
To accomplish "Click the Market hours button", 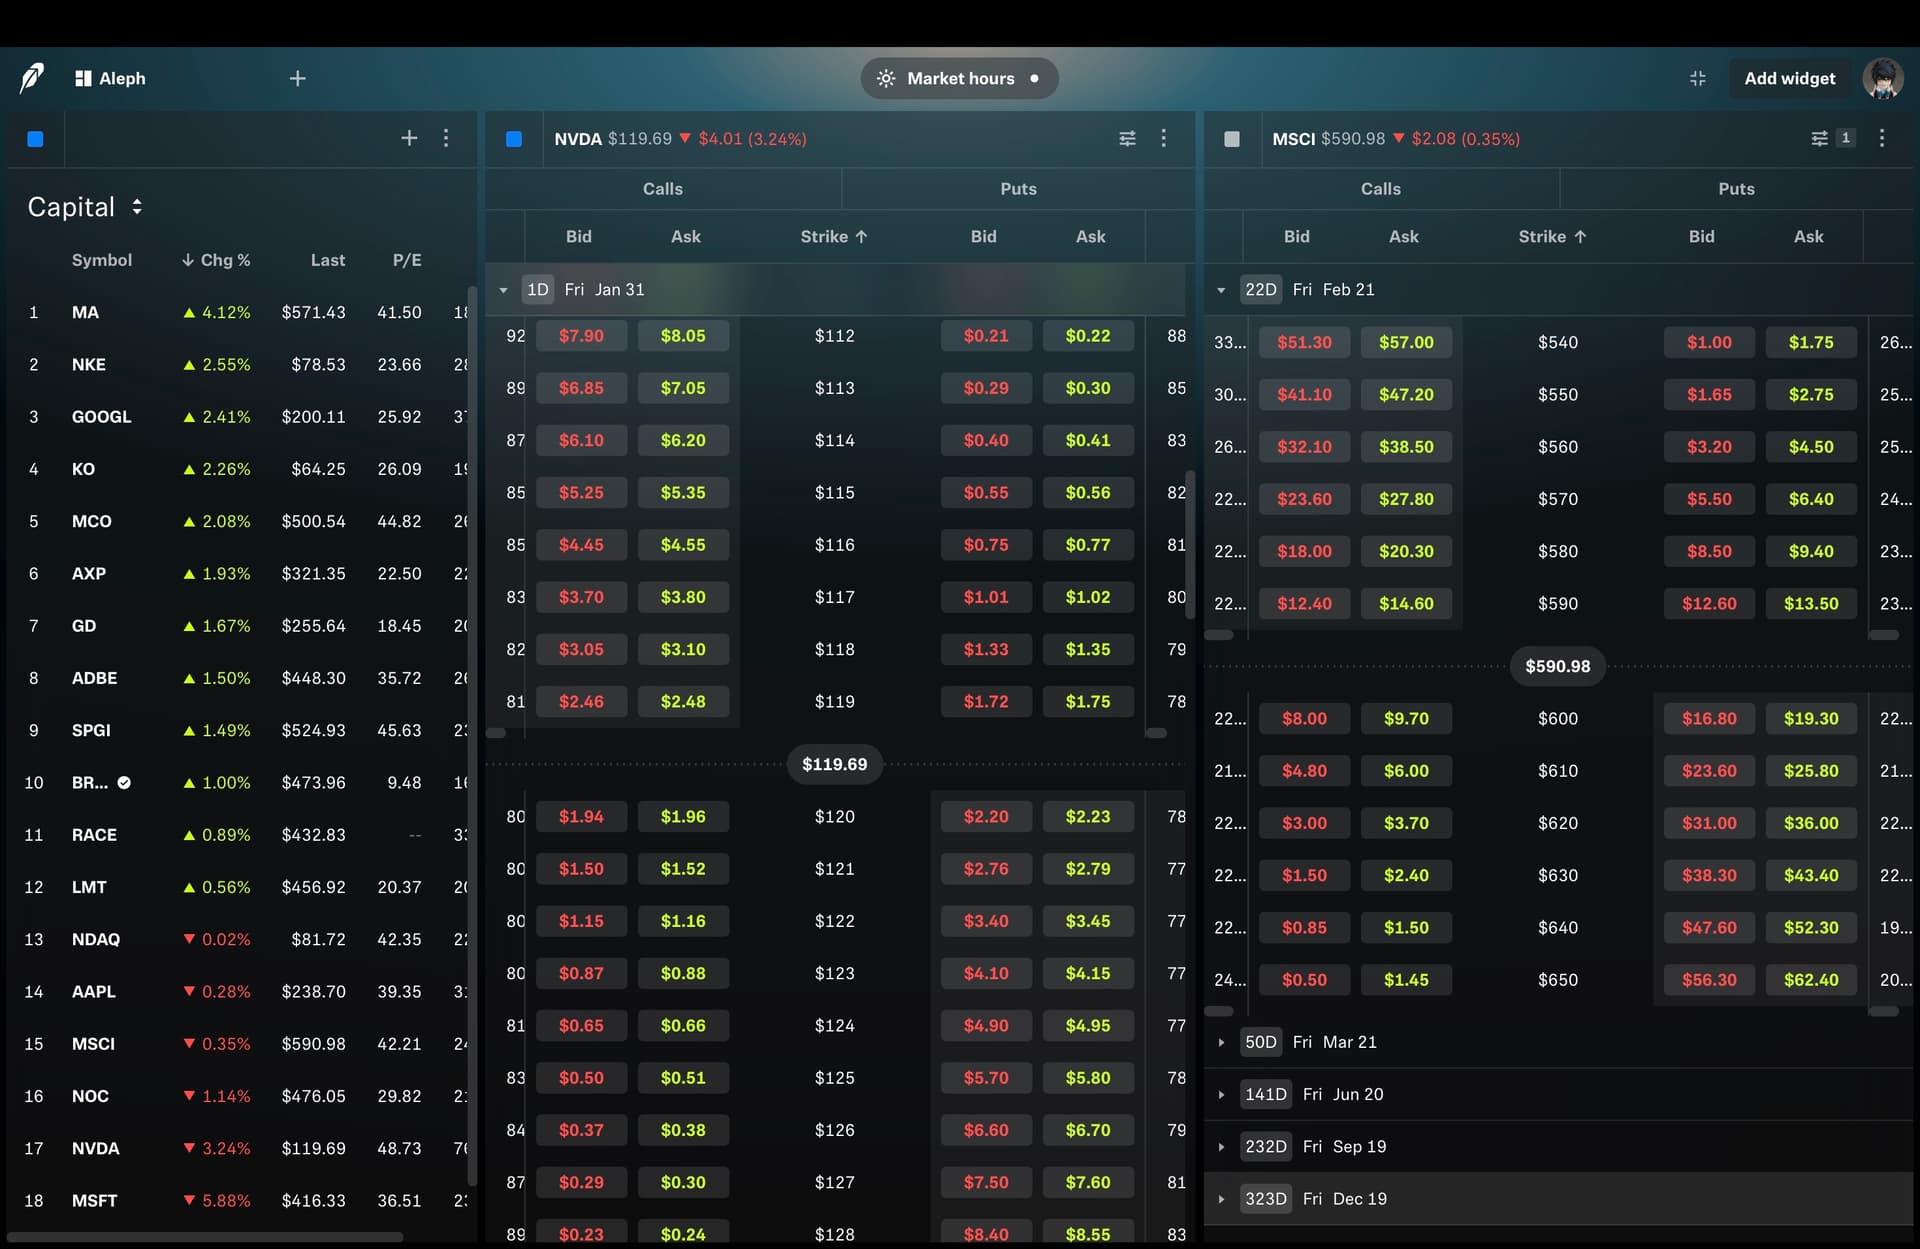I will pyautogui.click(x=959, y=78).
